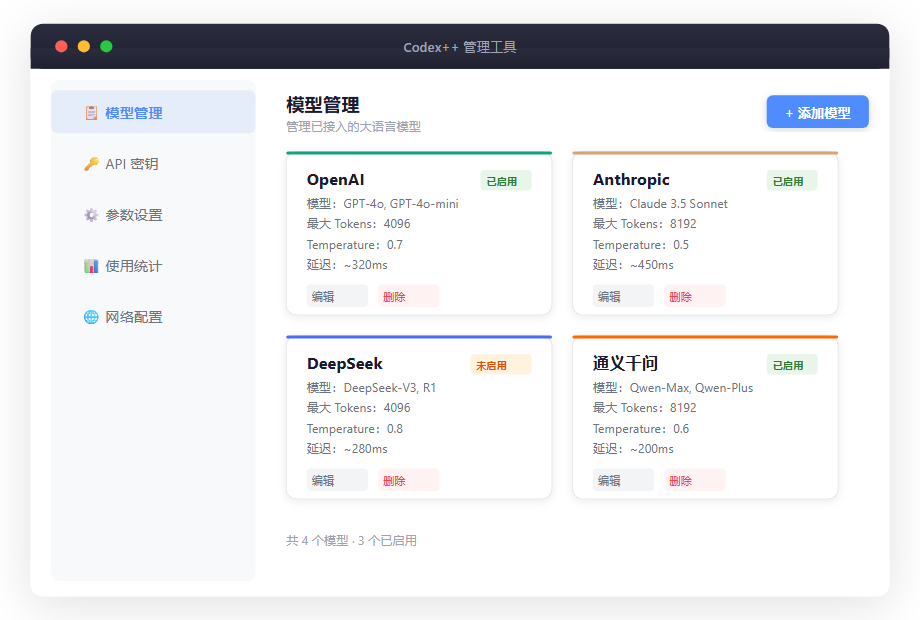This screenshot has width=920, height=620.
Task: Edit the 通义千问 model card
Action: click(x=623, y=480)
